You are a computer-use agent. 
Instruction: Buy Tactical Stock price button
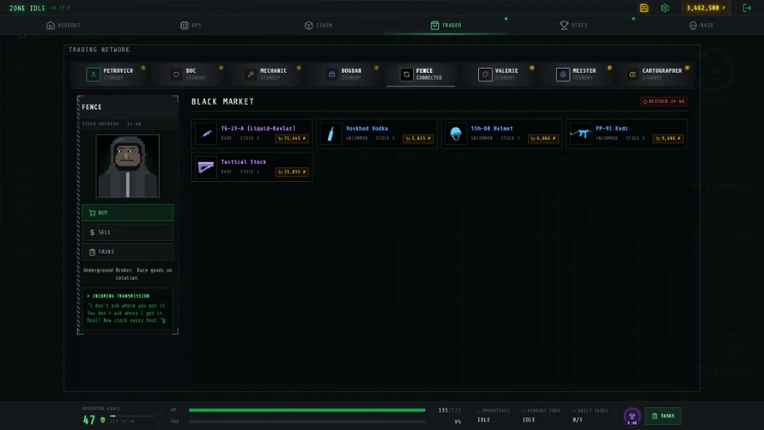[292, 172]
